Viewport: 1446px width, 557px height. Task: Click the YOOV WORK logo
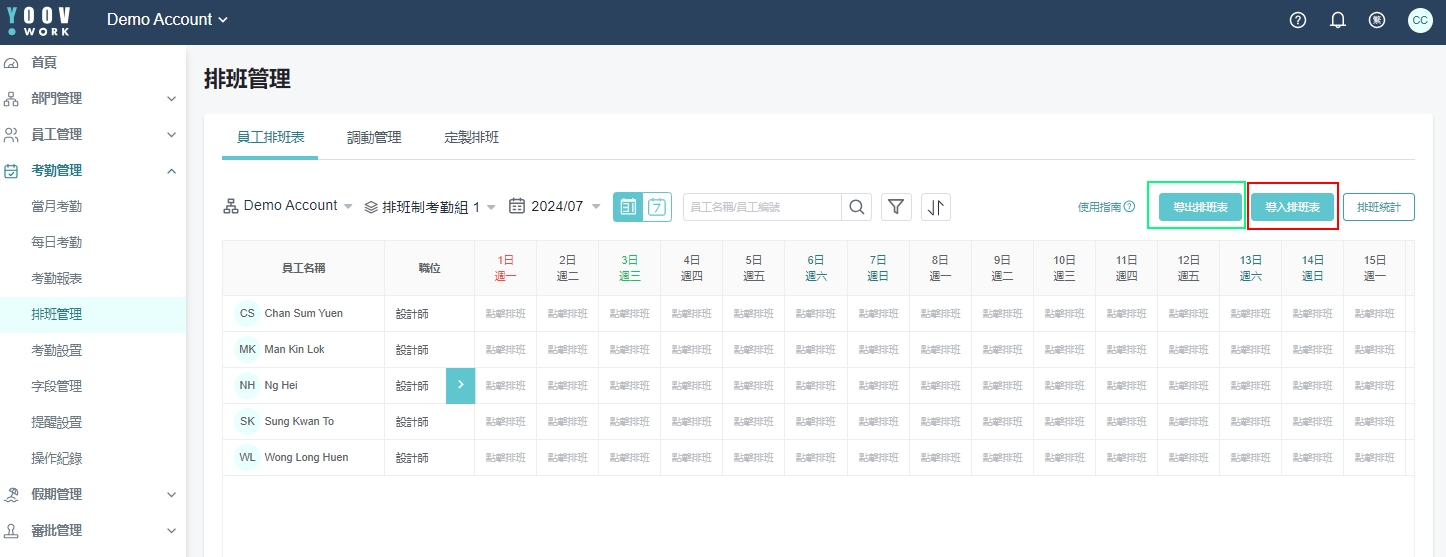coord(39,20)
